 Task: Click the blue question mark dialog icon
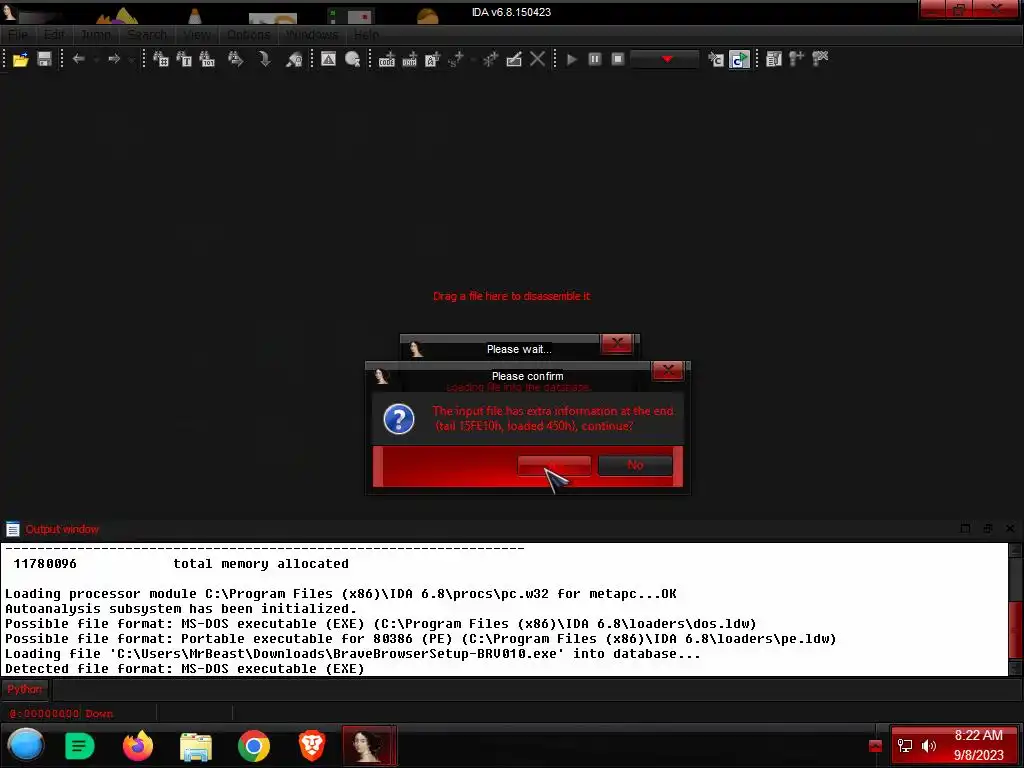(x=399, y=419)
